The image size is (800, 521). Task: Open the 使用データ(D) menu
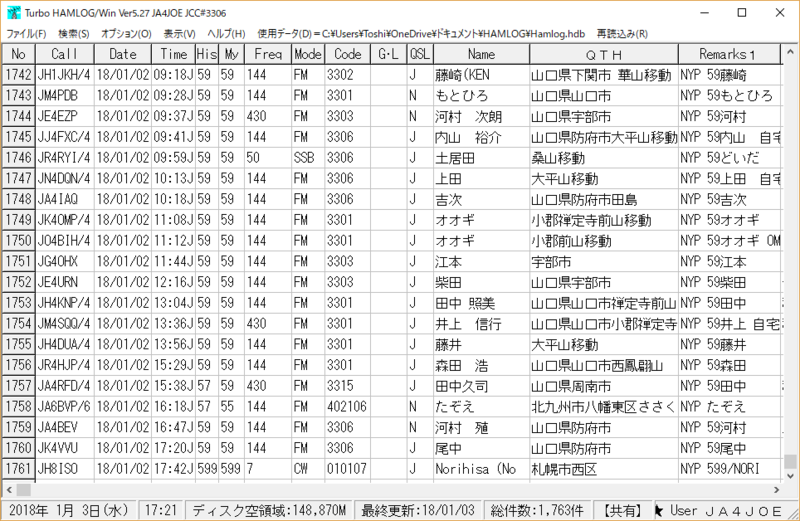pos(421,34)
